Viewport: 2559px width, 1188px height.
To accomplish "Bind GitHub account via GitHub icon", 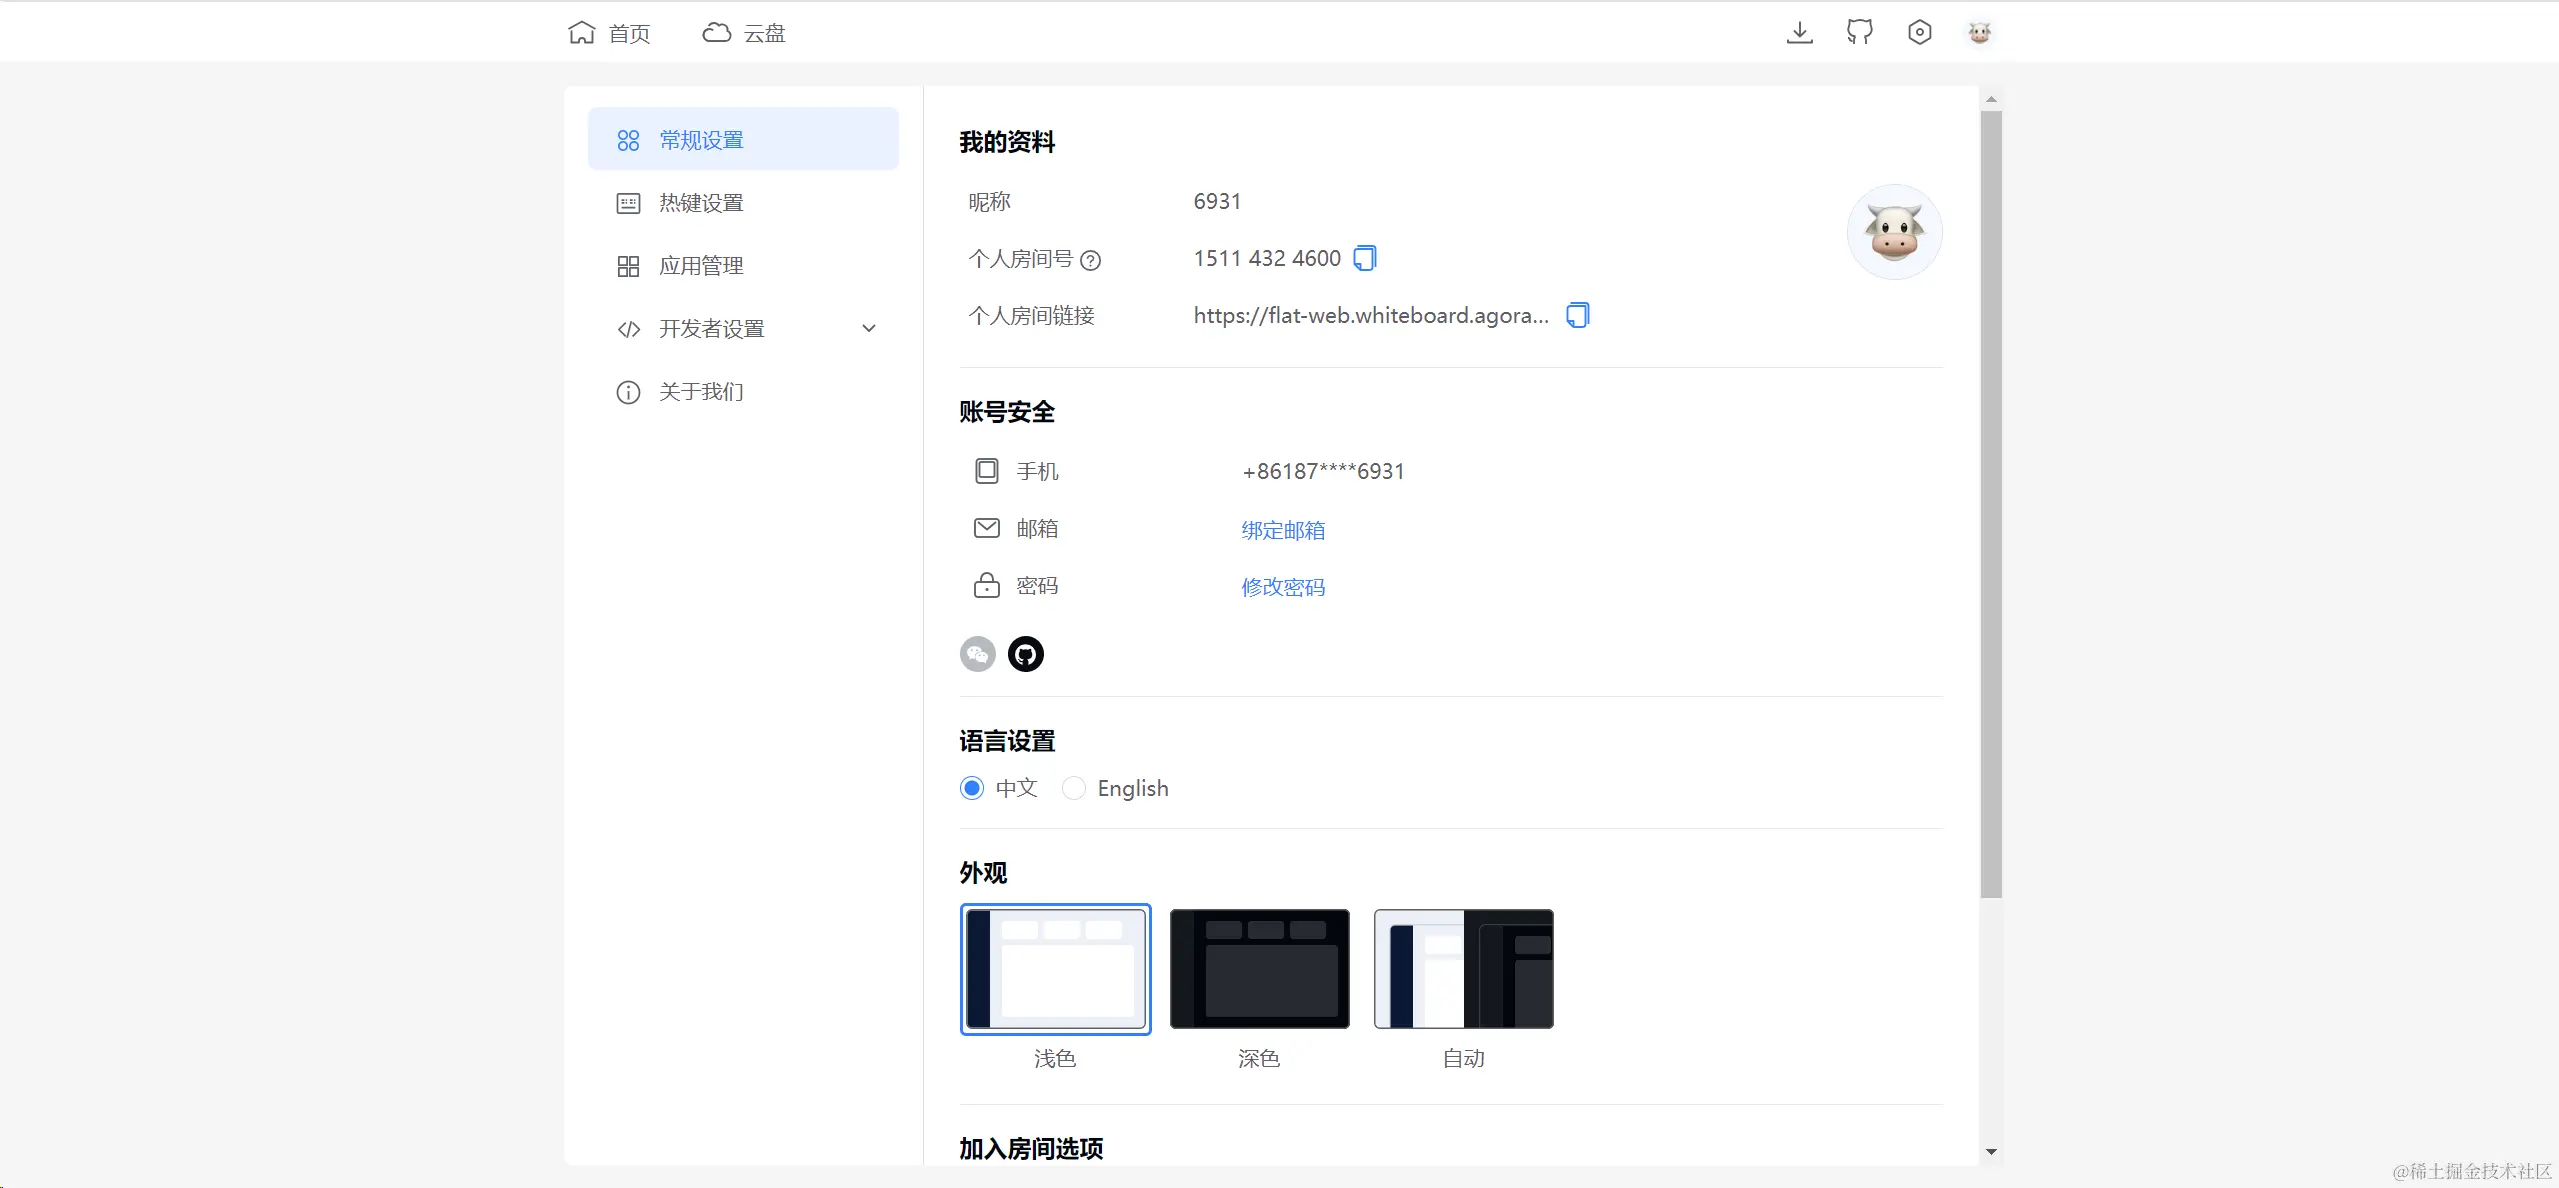I will pos(1025,653).
